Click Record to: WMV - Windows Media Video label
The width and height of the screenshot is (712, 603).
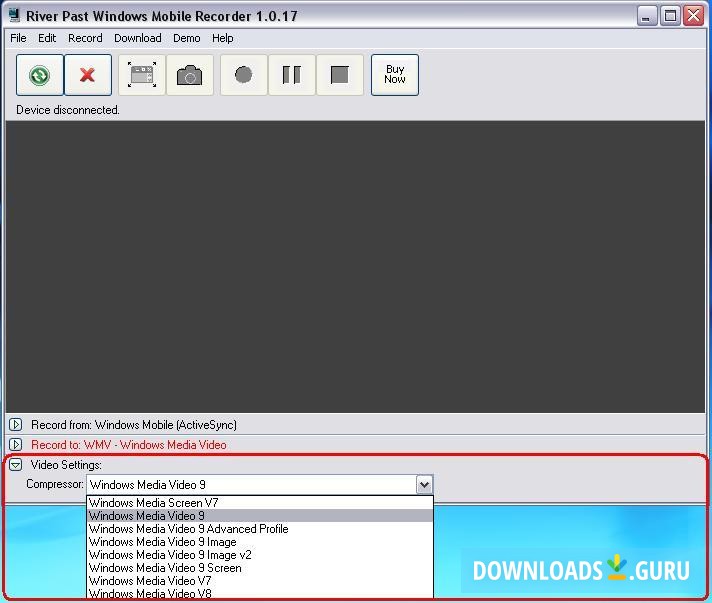click(129, 445)
